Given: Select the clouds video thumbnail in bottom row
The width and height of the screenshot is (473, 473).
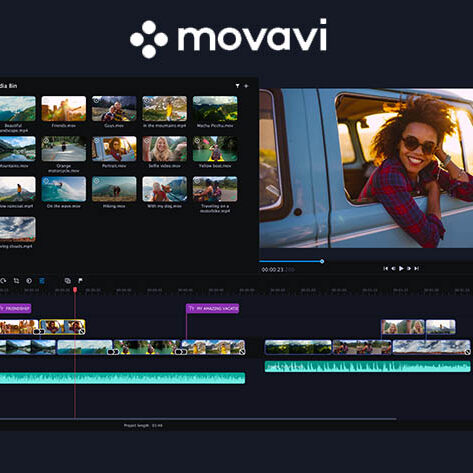Looking at the screenshot, I should click(x=18, y=229).
